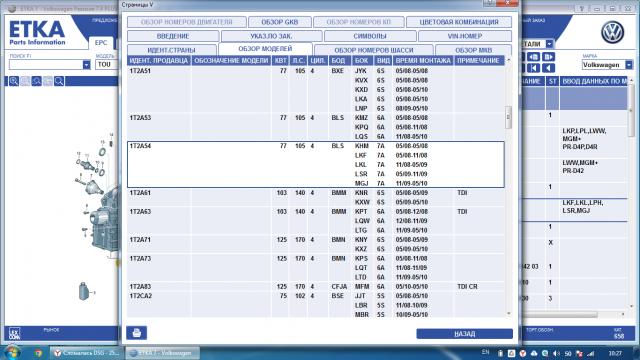Image resolution: width=640 pixels, height=360 pixels.
Task: Click the first zoom magnifier icon
Action: tap(14, 81)
